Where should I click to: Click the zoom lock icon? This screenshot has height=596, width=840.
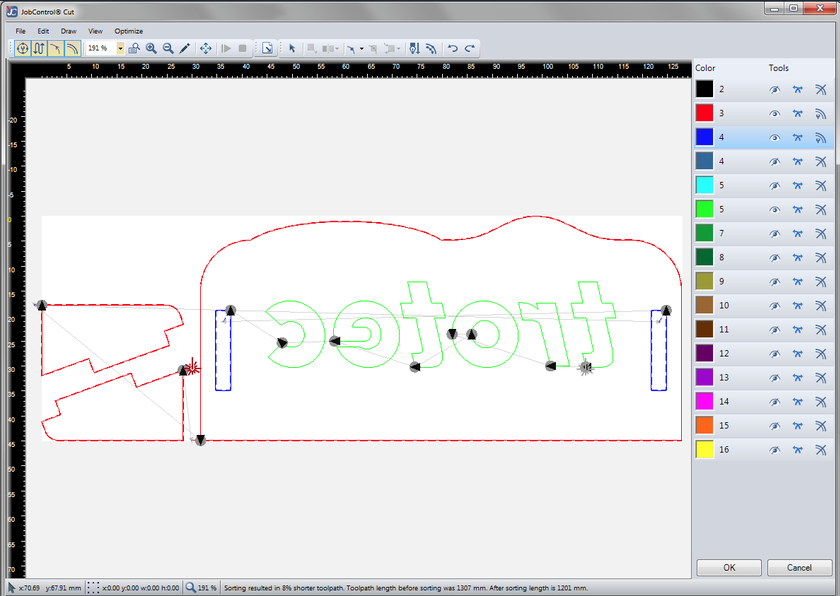click(134, 48)
